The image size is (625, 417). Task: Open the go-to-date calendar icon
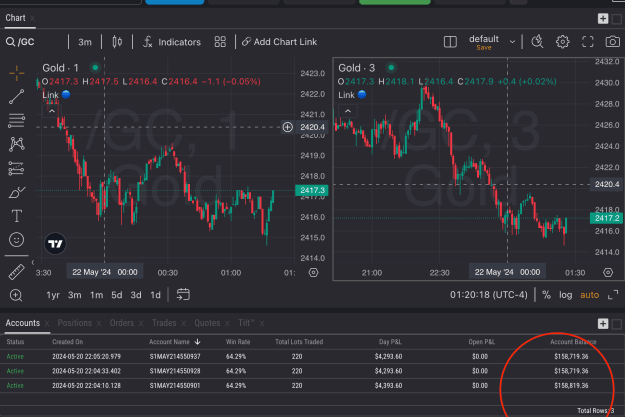(x=183, y=295)
